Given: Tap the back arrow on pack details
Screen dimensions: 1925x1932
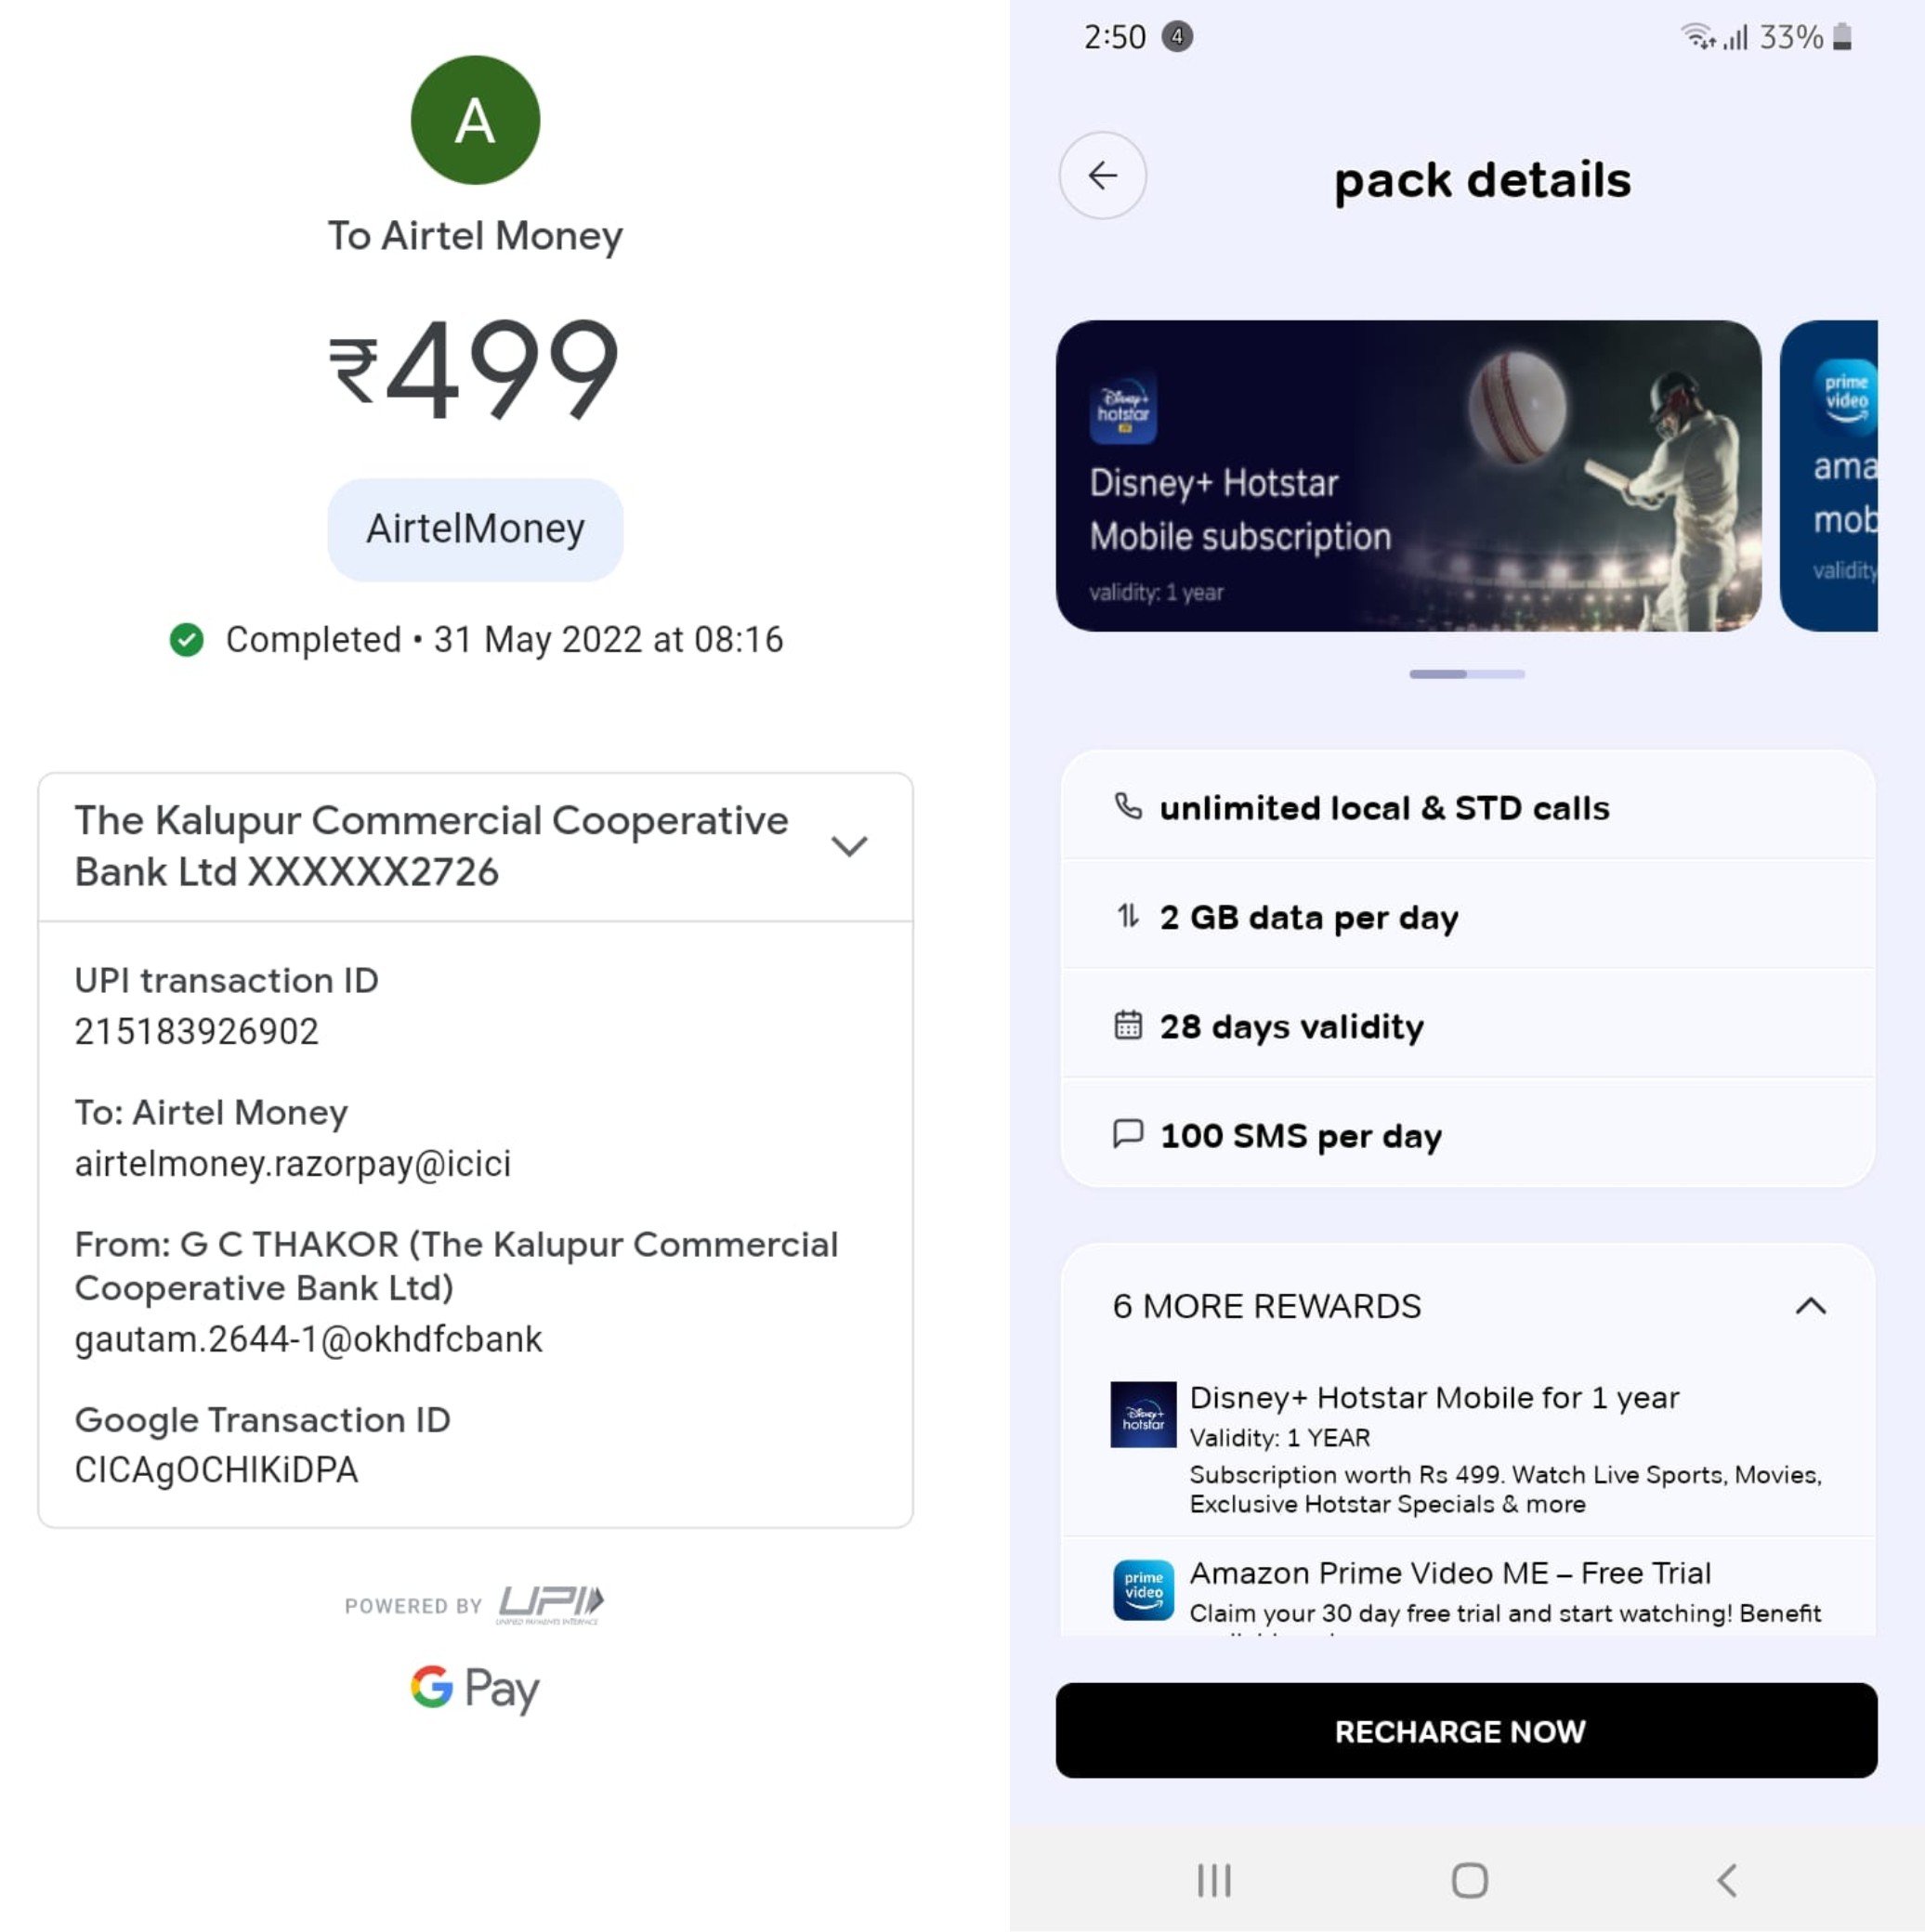Looking at the screenshot, I should pos(1102,176).
